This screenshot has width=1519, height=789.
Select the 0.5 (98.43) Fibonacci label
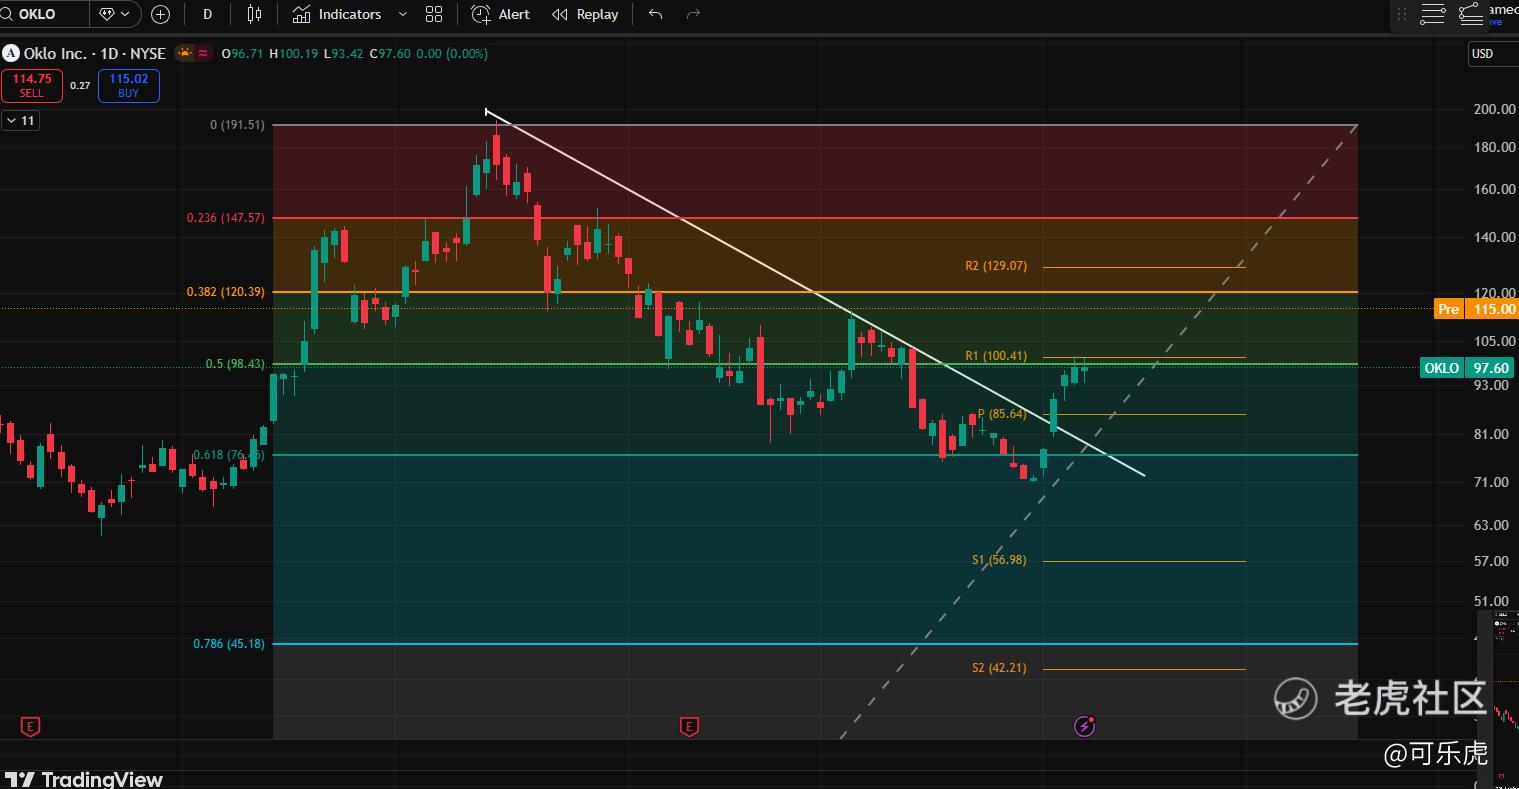[235, 364]
